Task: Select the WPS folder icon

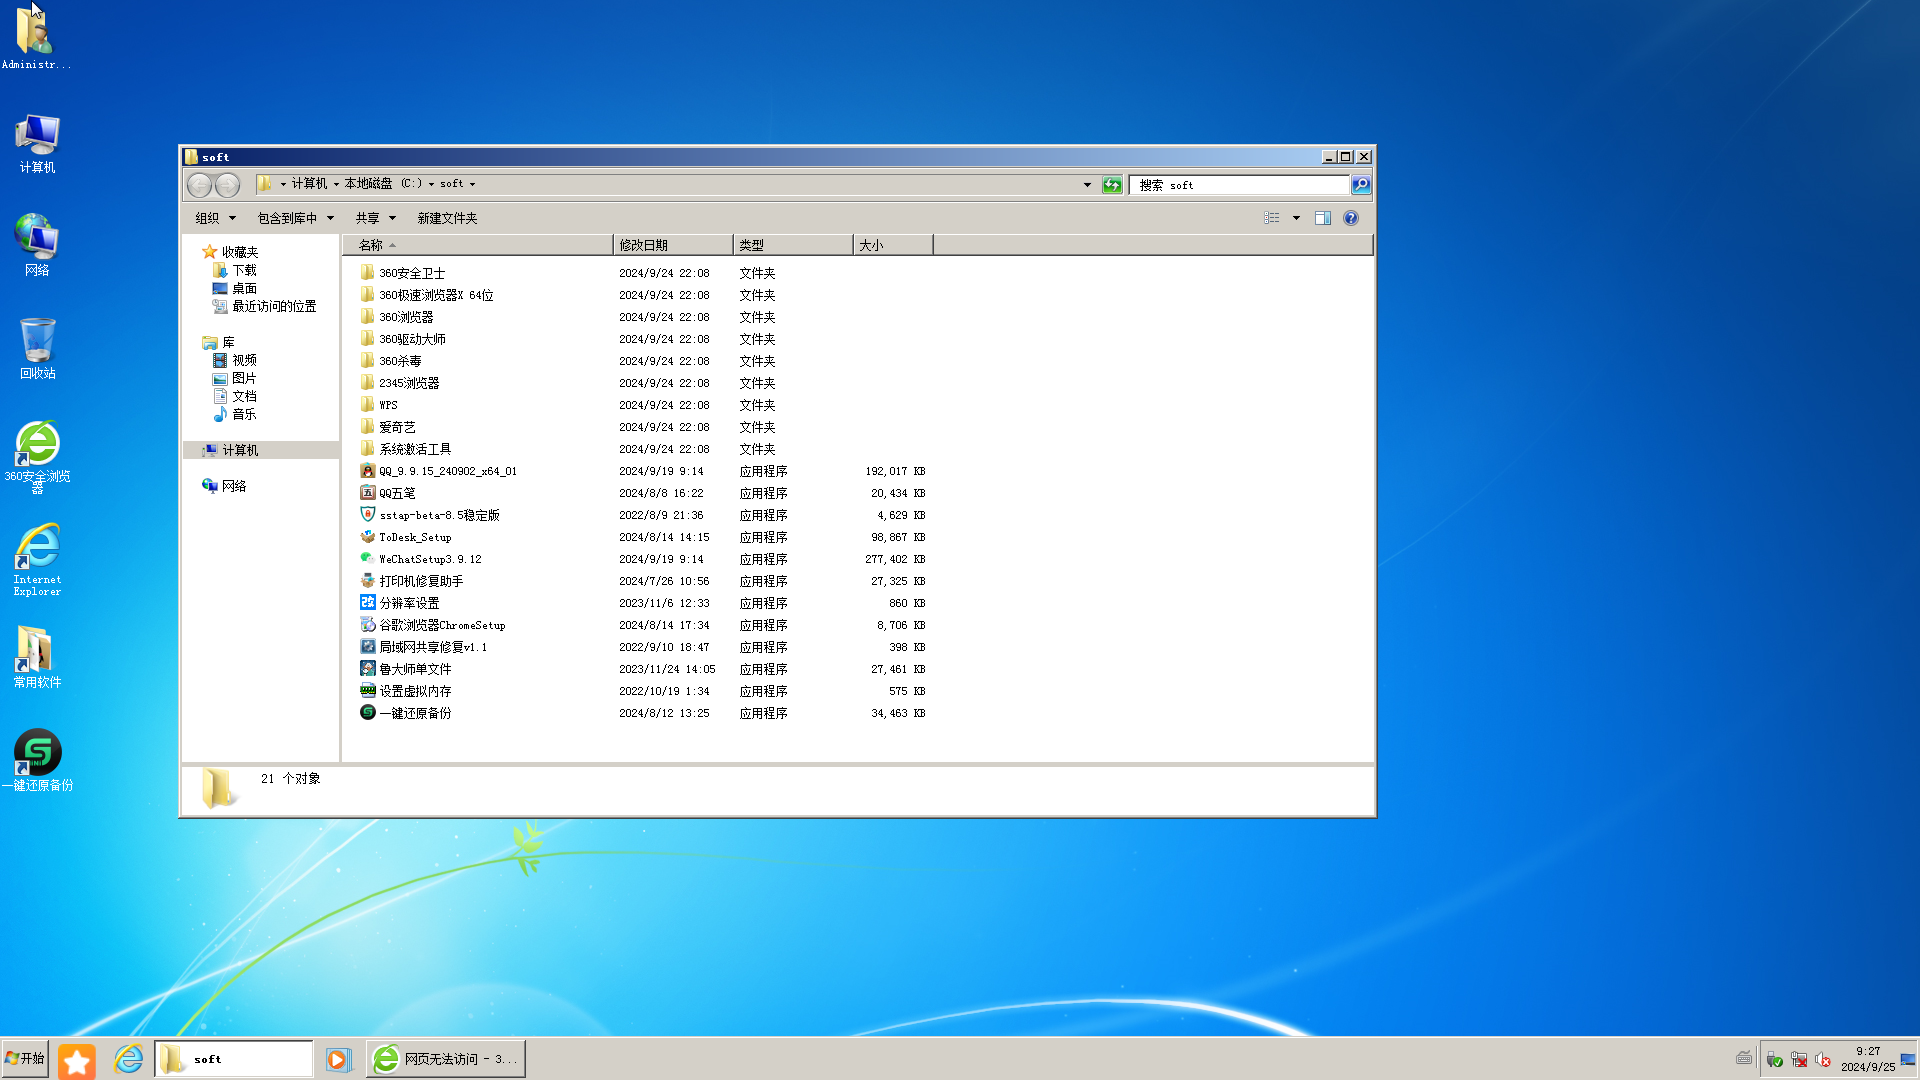Action: [368, 404]
